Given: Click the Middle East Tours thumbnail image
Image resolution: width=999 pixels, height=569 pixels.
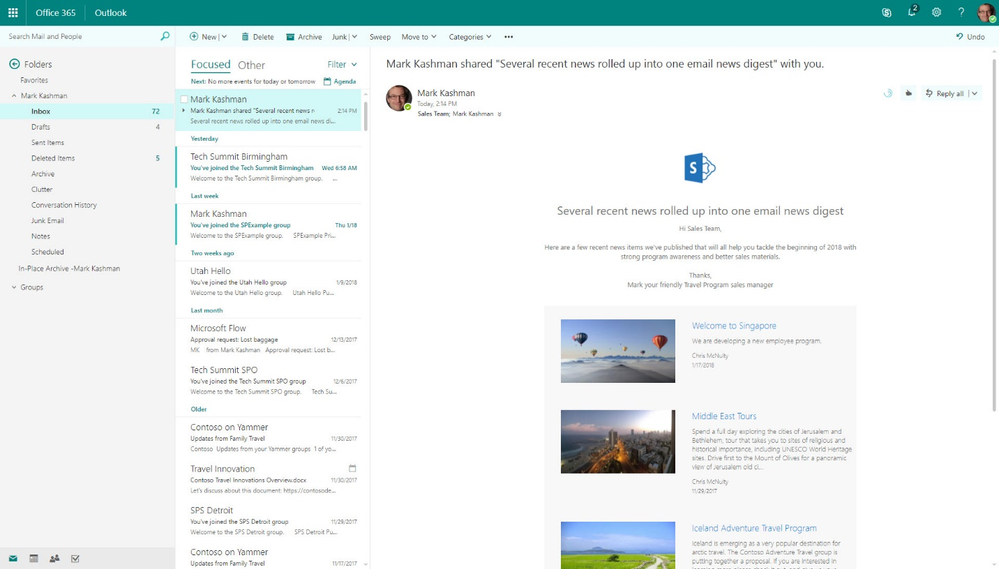Looking at the screenshot, I should click(x=617, y=442).
